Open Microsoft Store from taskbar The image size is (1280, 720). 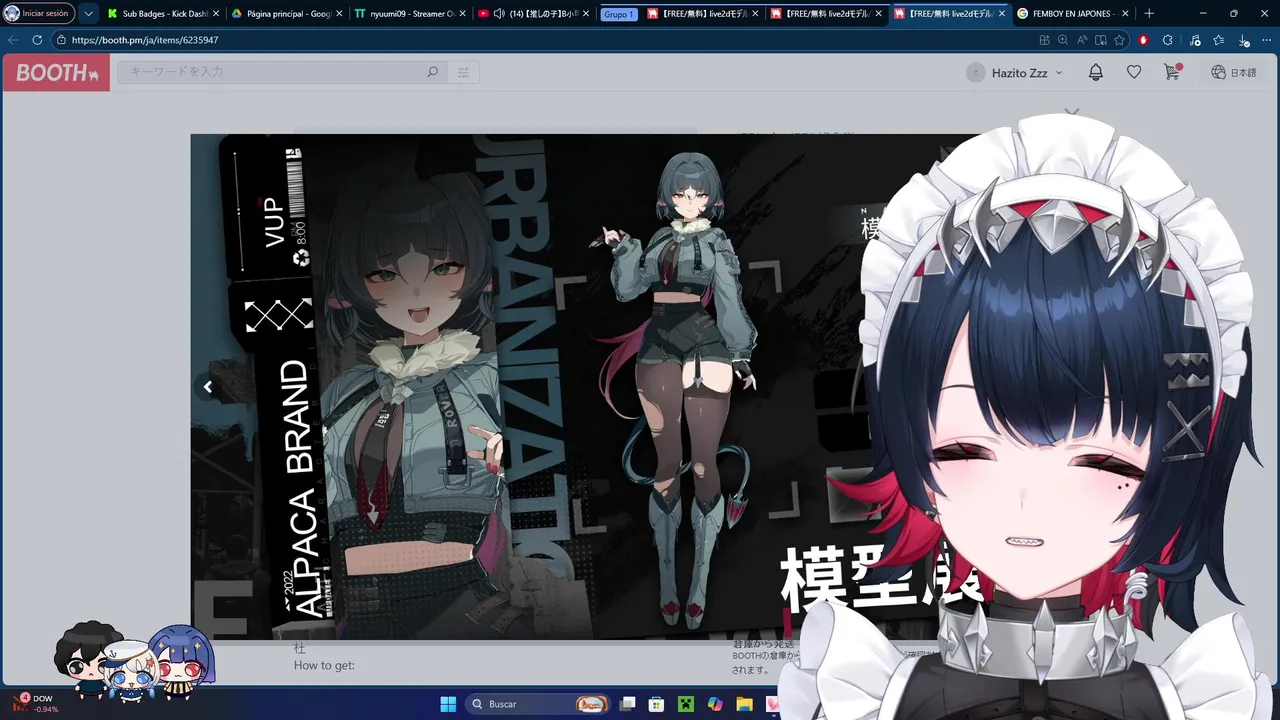click(656, 704)
